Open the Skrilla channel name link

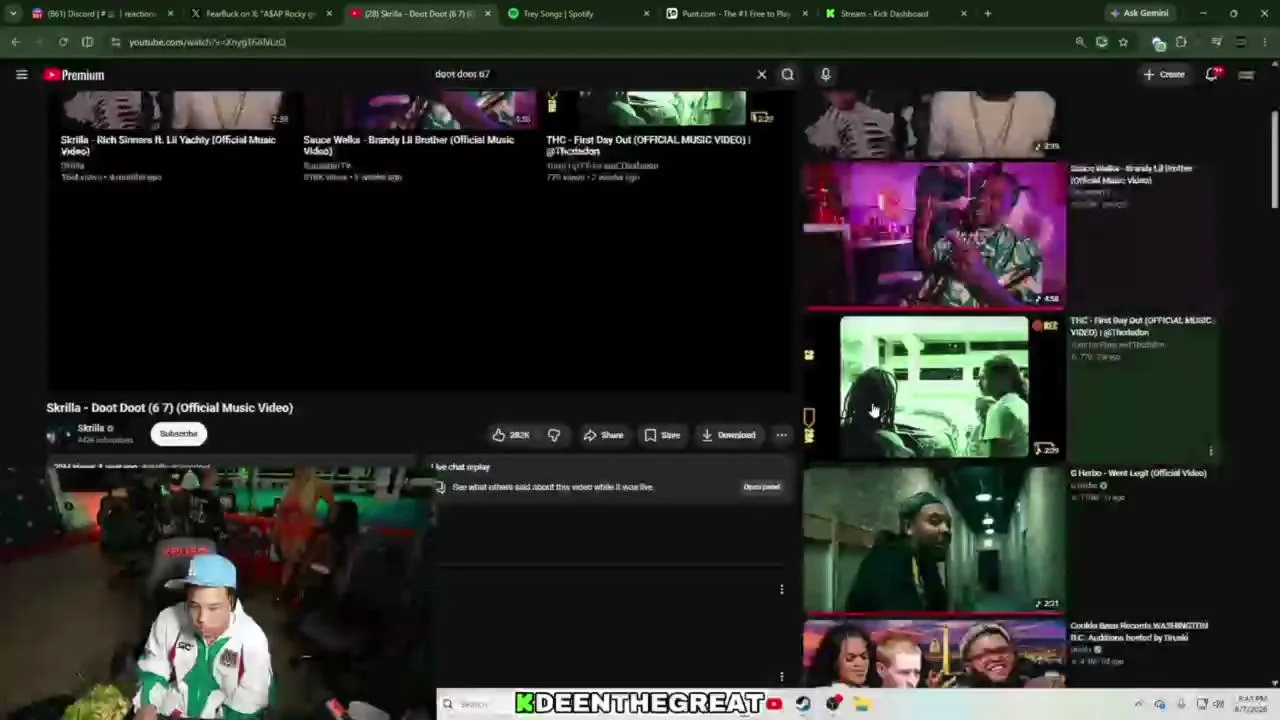91,428
